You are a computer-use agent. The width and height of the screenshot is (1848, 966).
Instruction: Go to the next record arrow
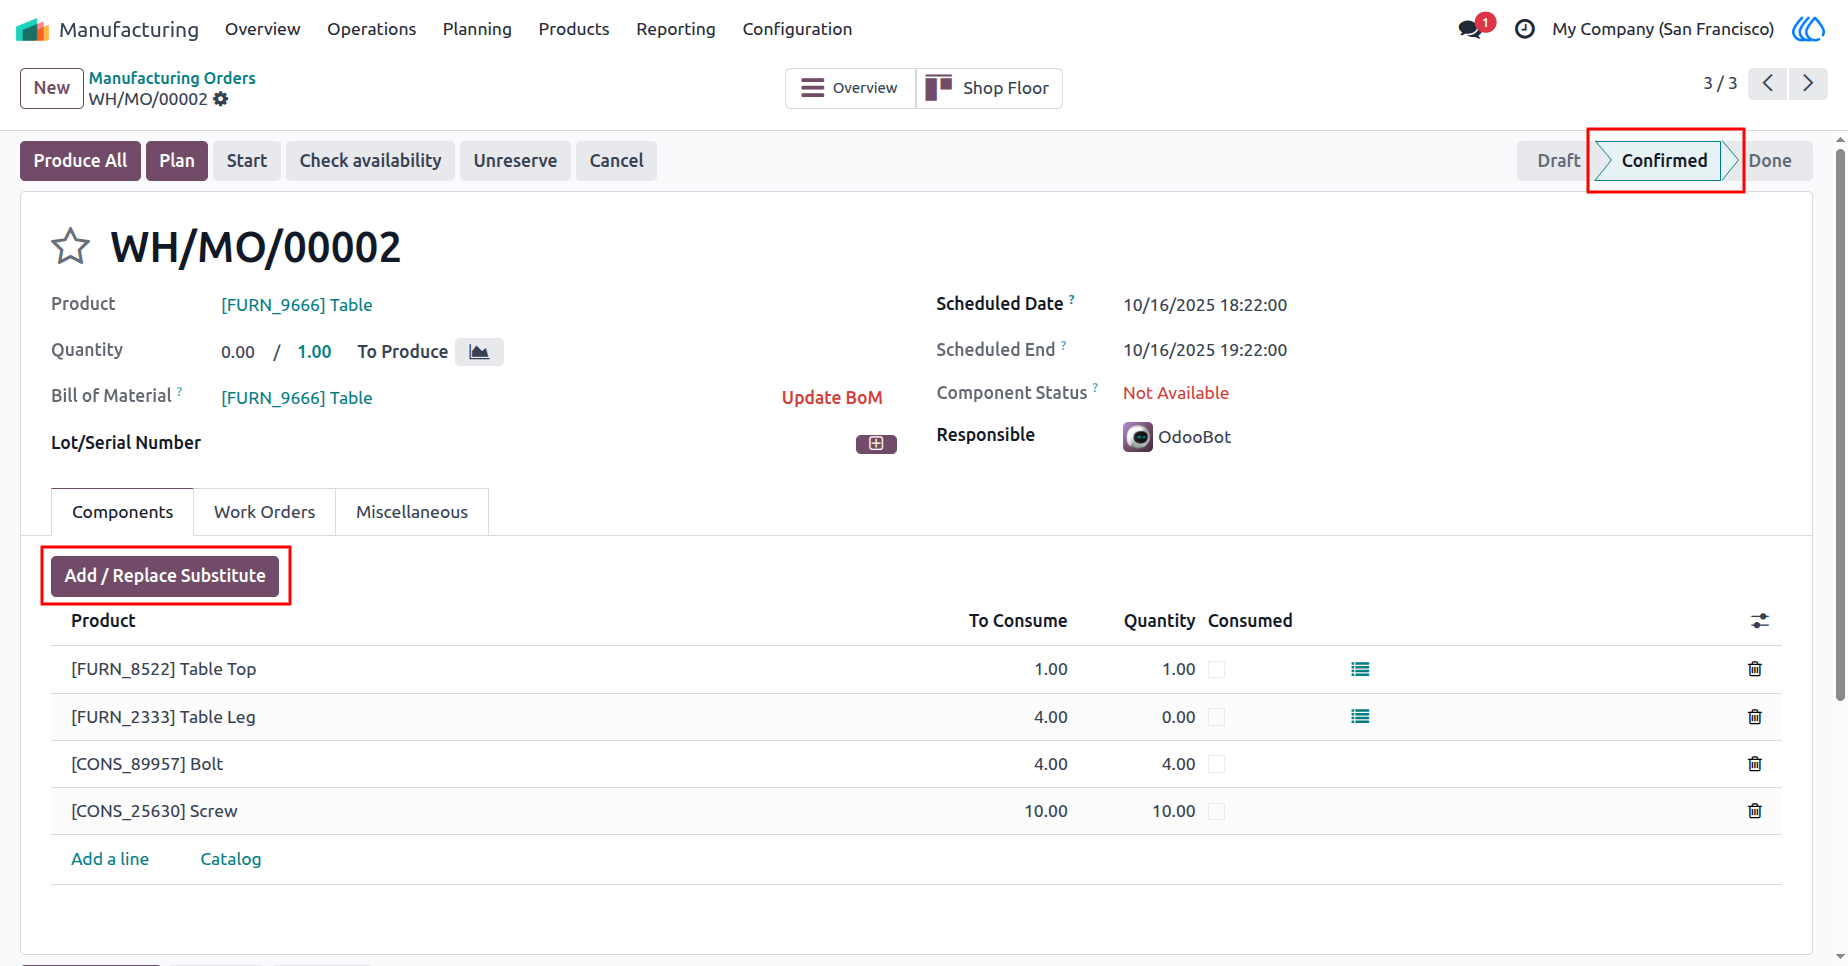[x=1808, y=84]
